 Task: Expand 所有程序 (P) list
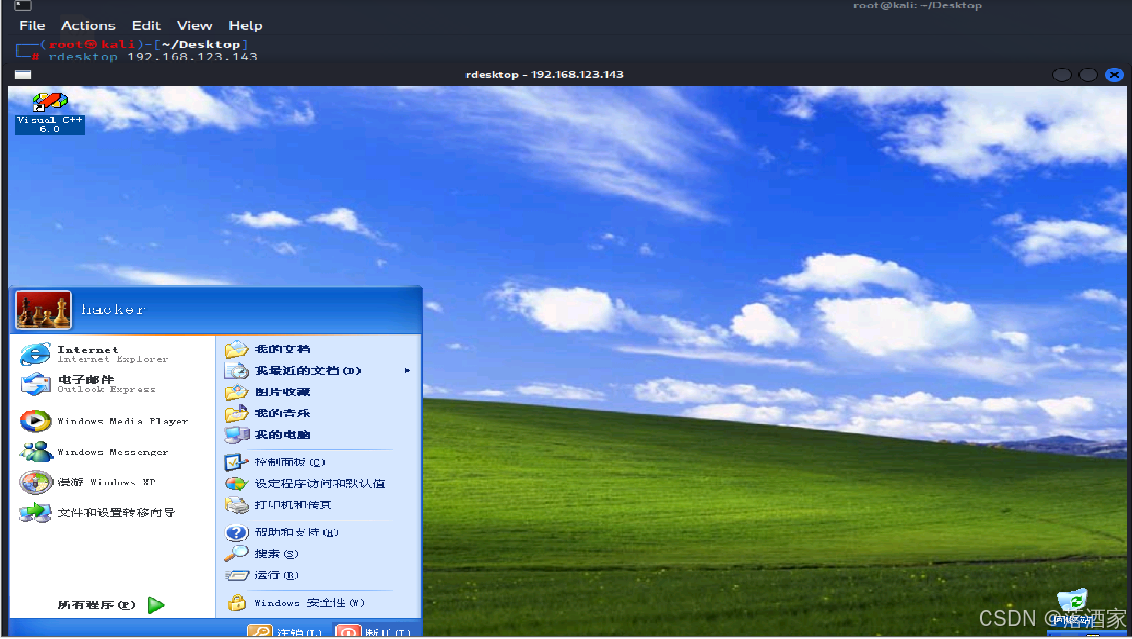coord(111,605)
